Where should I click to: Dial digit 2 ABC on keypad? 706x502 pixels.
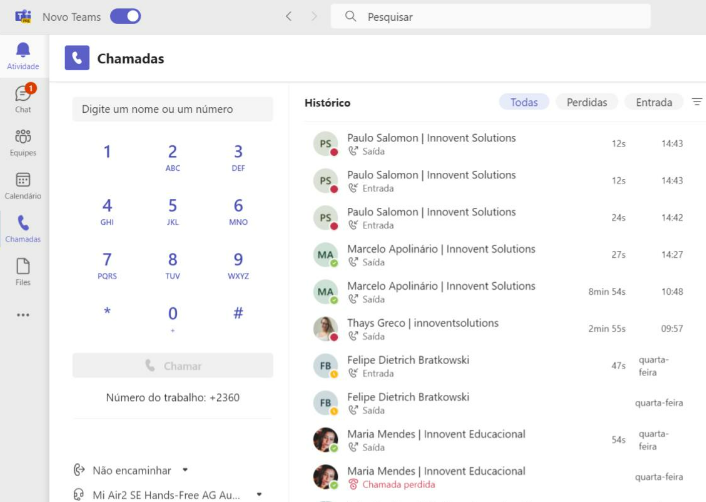click(x=173, y=158)
